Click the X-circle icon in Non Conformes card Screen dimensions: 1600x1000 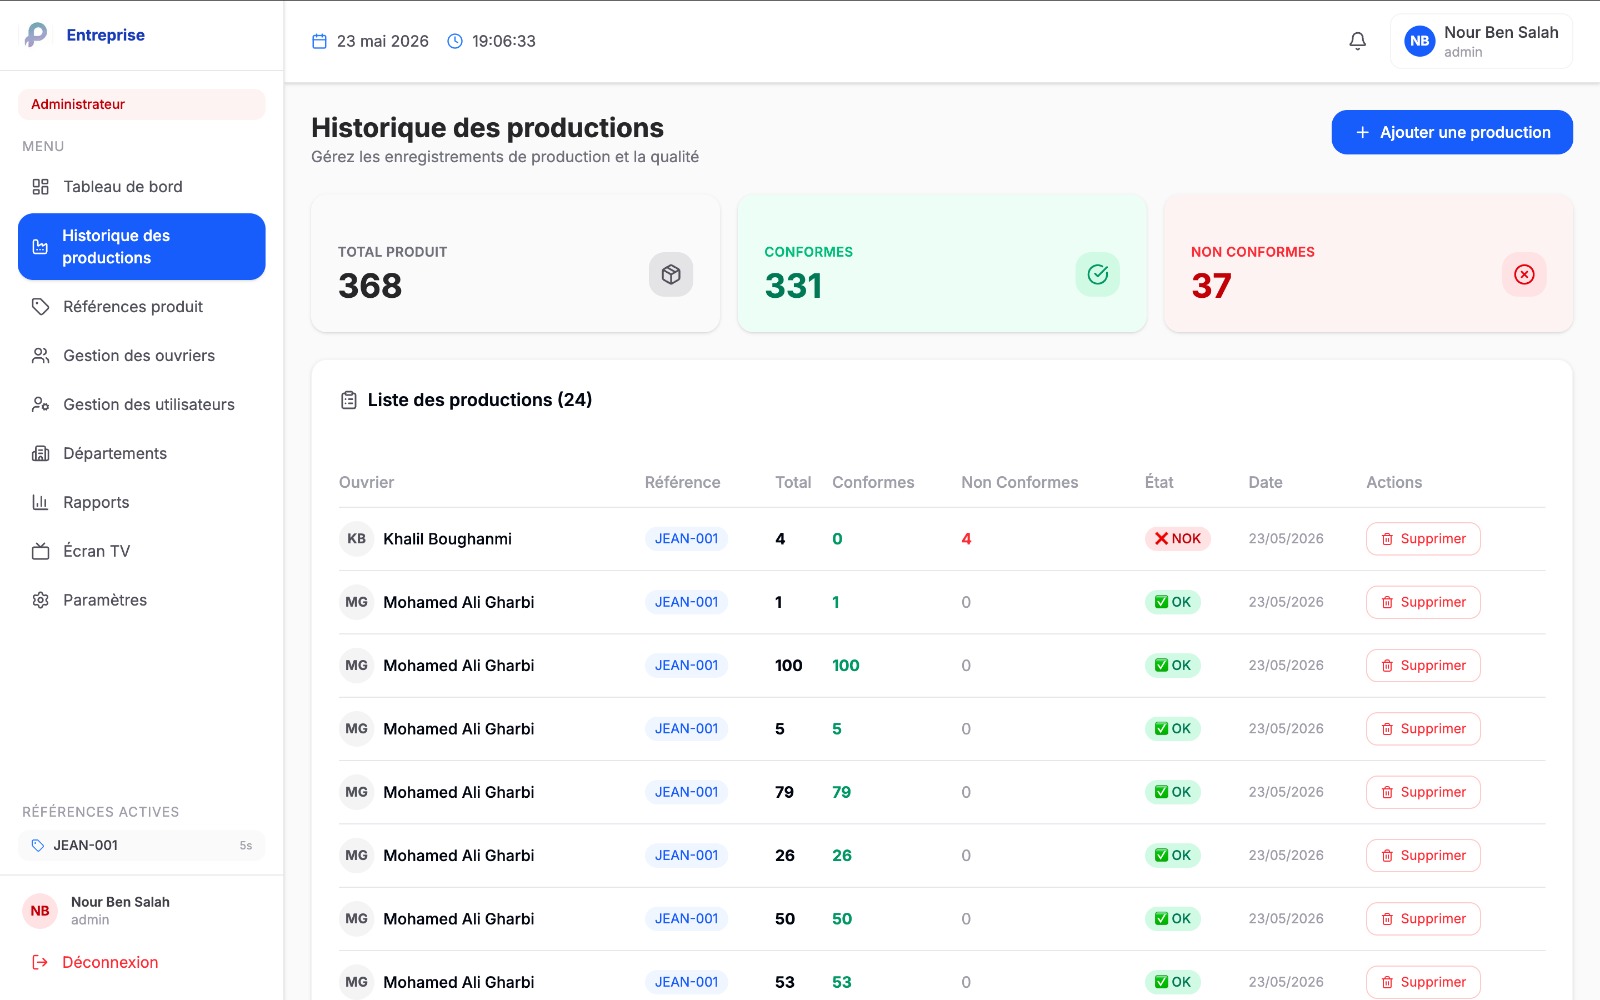(1524, 274)
